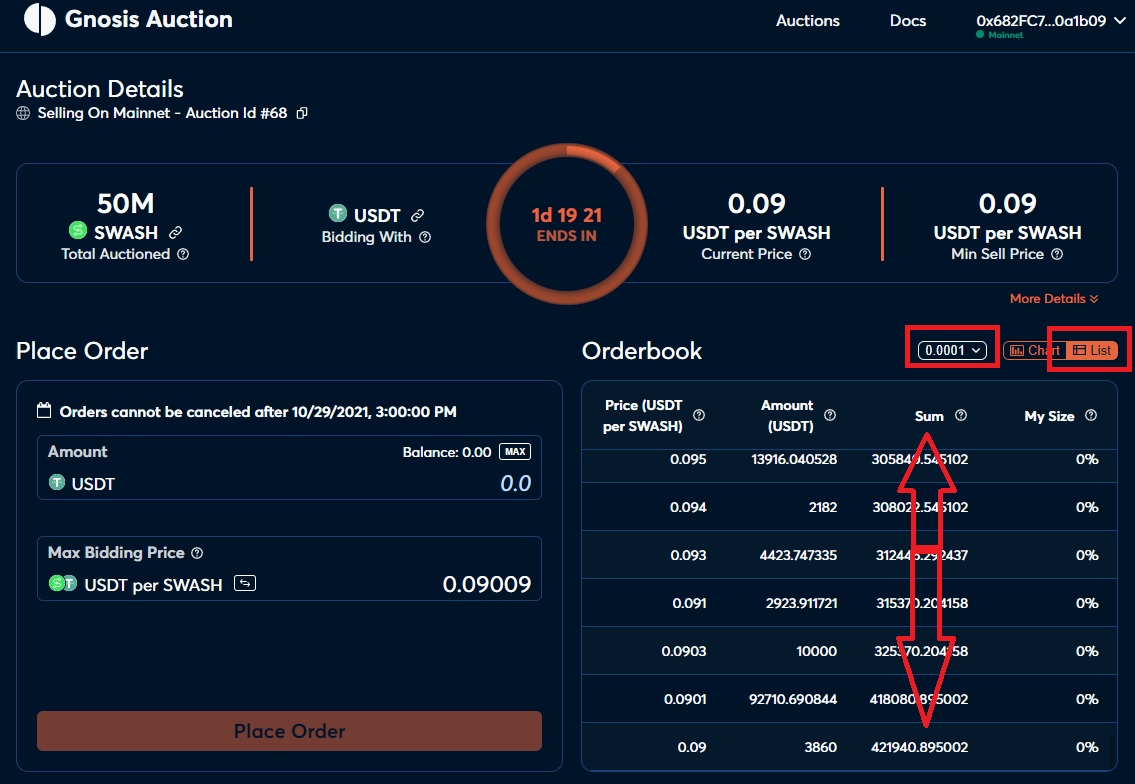Switch orderbook to Chart view
1135x784 pixels.
pyautogui.click(x=1034, y=350)
